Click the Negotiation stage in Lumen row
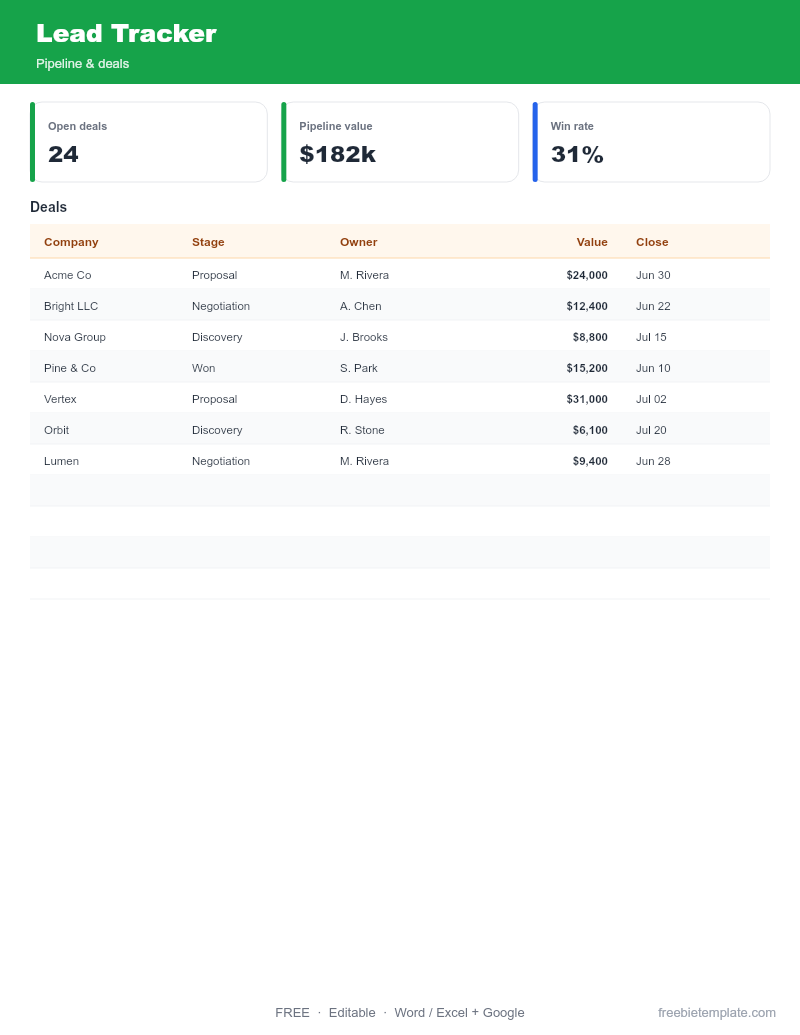 [x=221, y=461]
